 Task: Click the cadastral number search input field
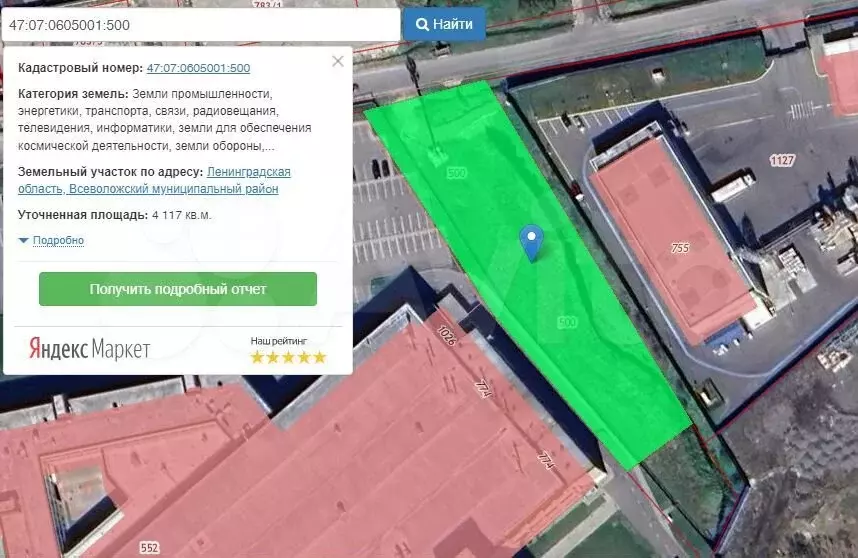[x=201, y=25]
